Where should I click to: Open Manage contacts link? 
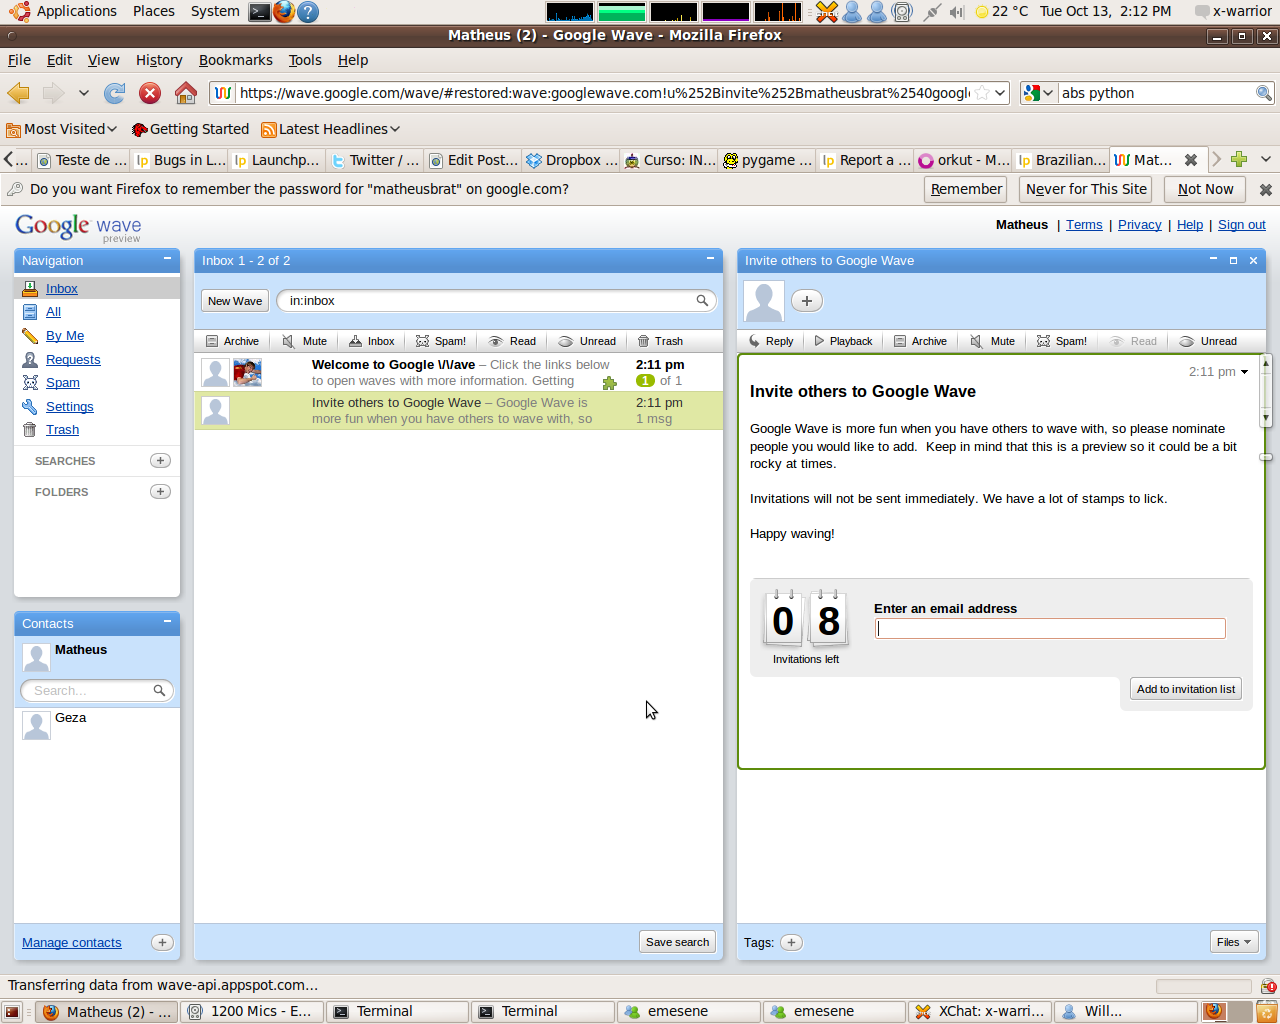coord(72,942)
